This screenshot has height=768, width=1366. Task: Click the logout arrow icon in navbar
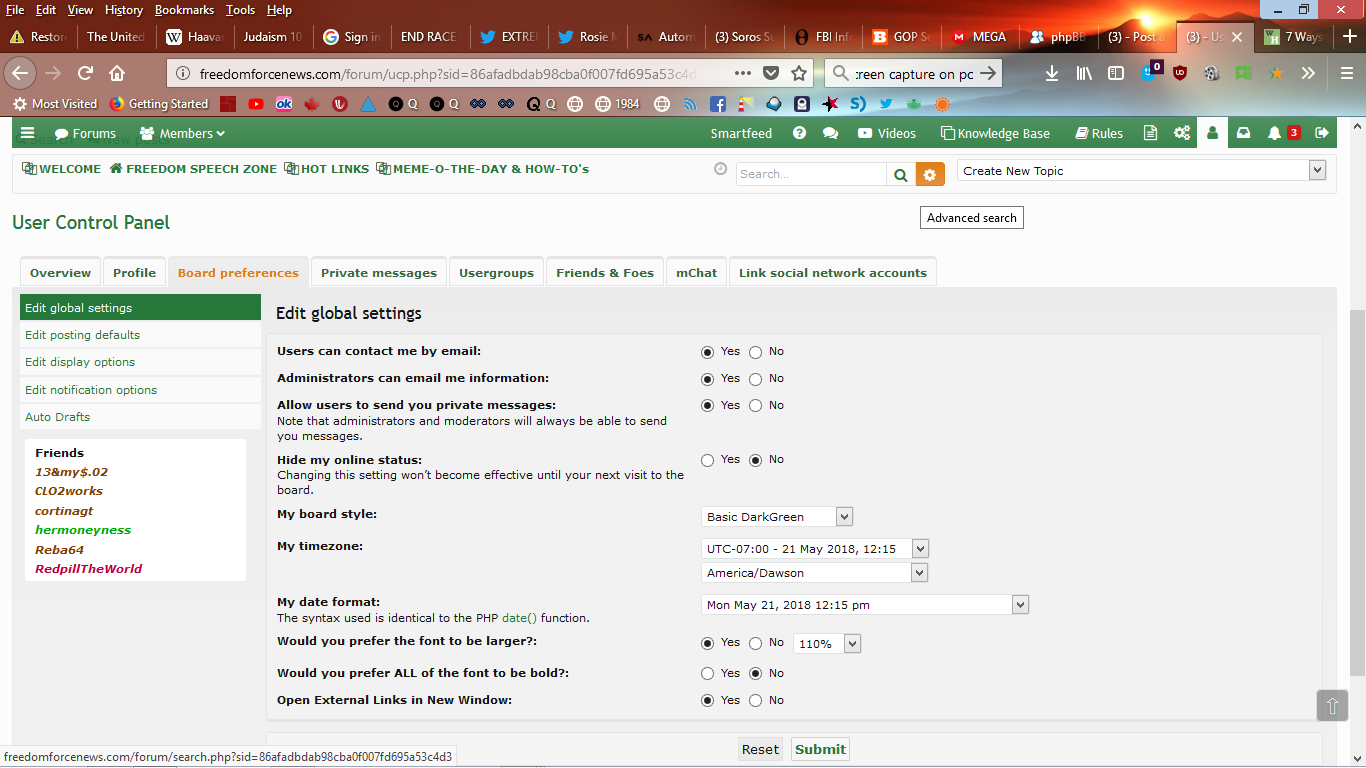(x=1322, y=133)
